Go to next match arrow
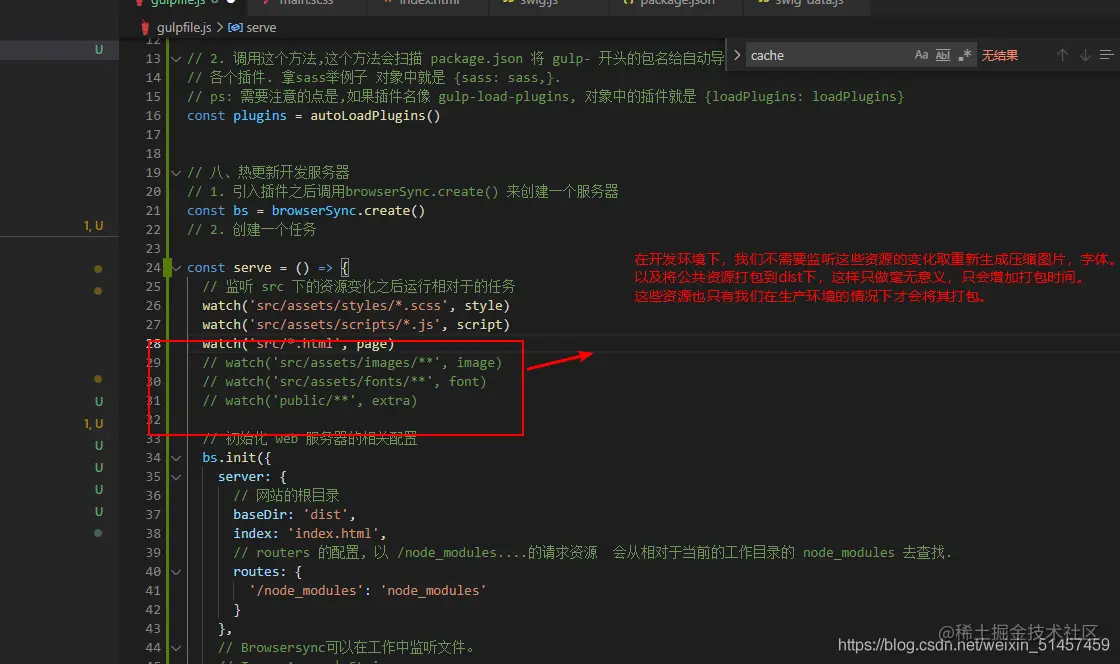The image size is (1120, 664). [x=1085, y=55]
